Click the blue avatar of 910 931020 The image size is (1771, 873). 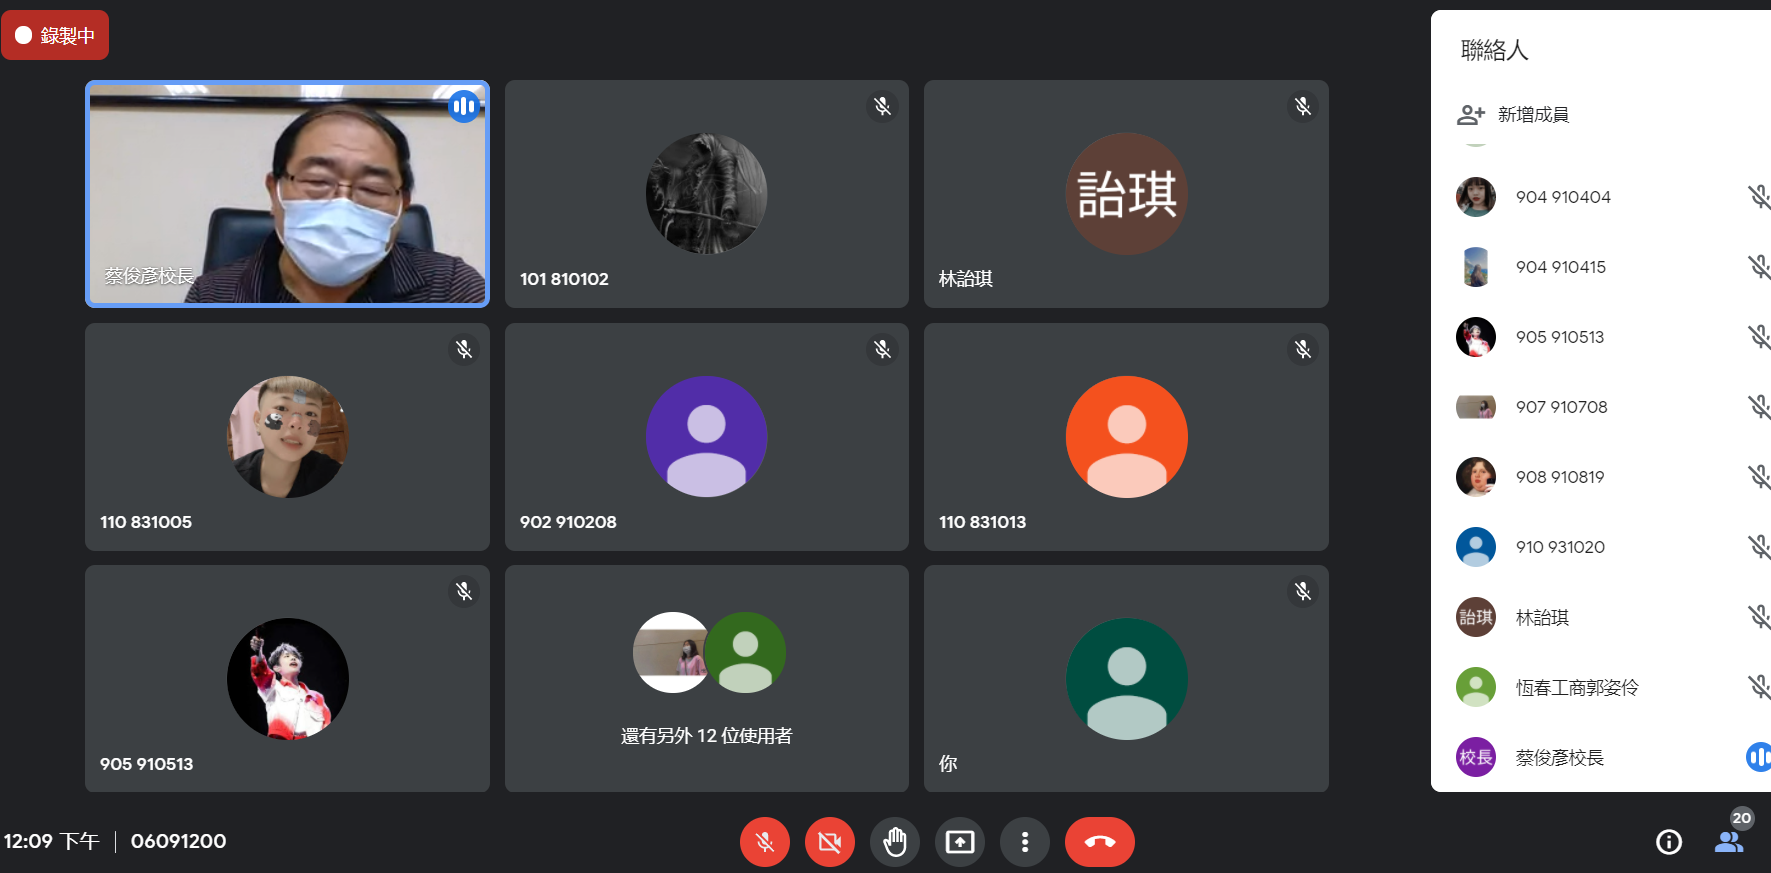pos(1476,547)
